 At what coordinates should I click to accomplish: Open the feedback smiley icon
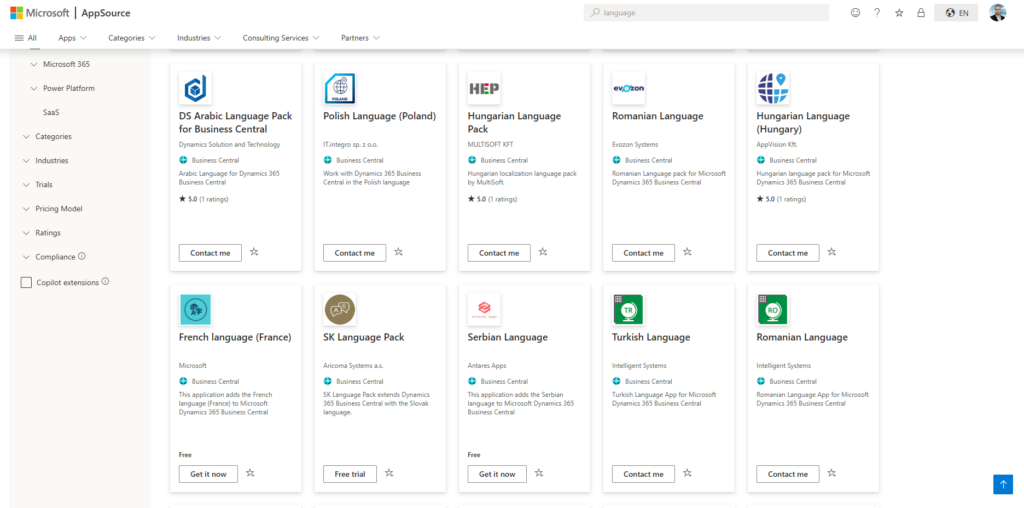point(855,12)
